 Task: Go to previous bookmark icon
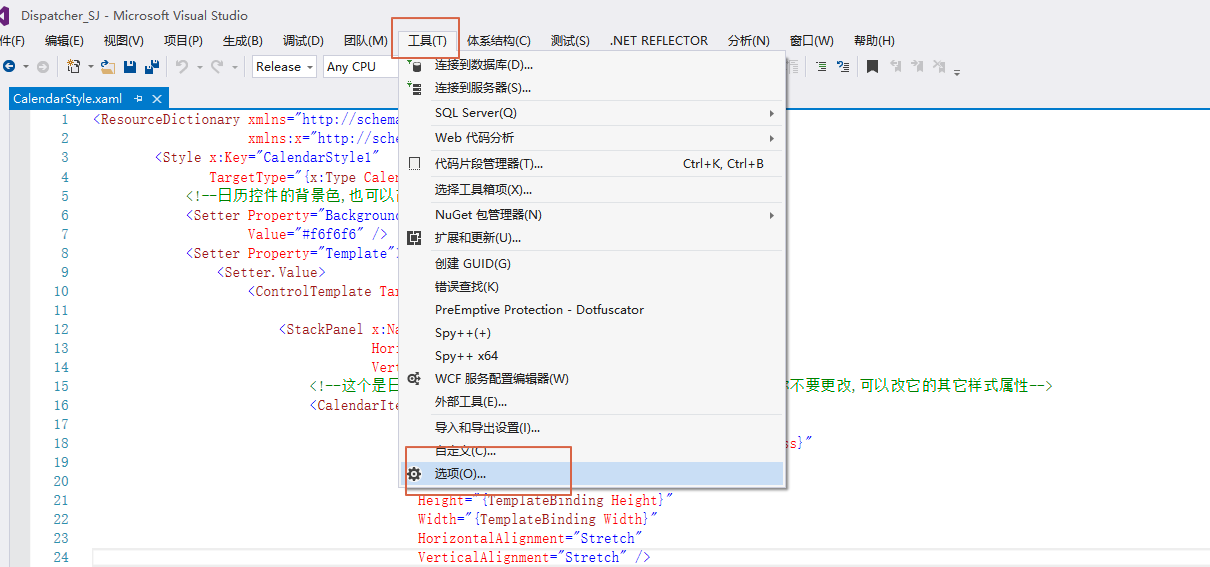[896, 67]
